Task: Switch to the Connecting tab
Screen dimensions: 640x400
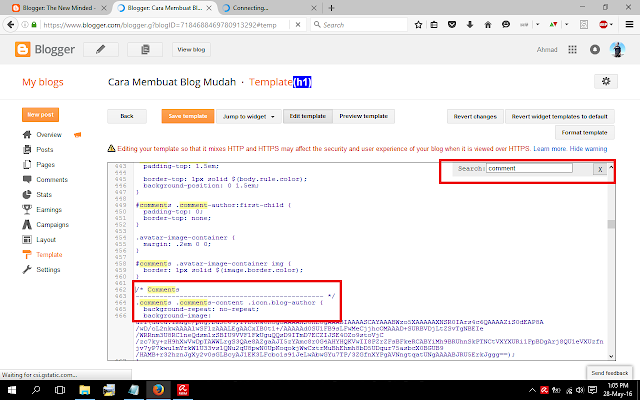Action: pos(269,8)
